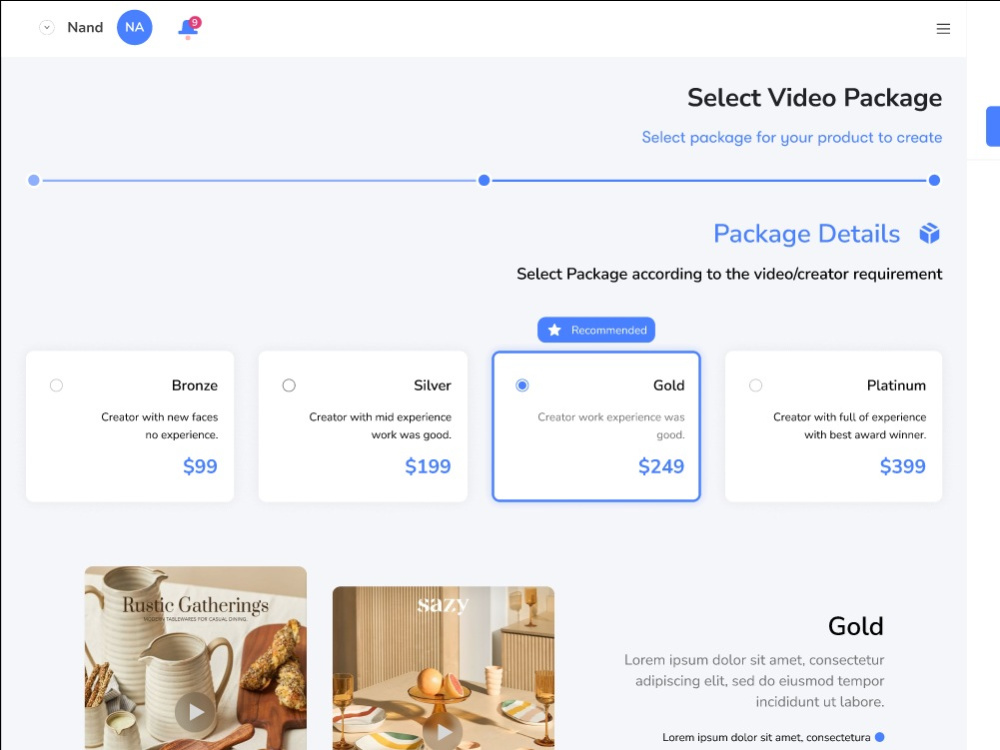
Task: Click the first step dot on progress line
Action: pyautogui.click(x=34, y=180)
